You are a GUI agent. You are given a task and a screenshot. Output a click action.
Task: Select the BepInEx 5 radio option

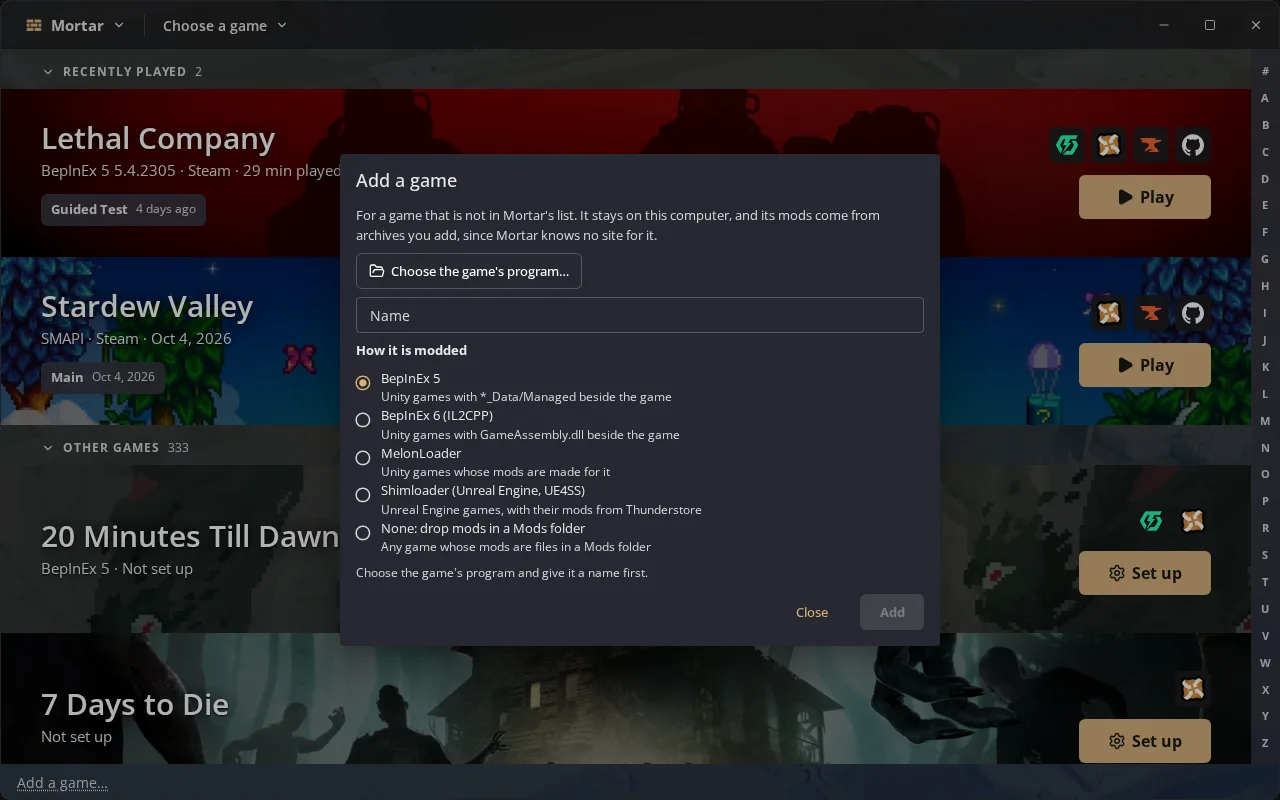363,383
